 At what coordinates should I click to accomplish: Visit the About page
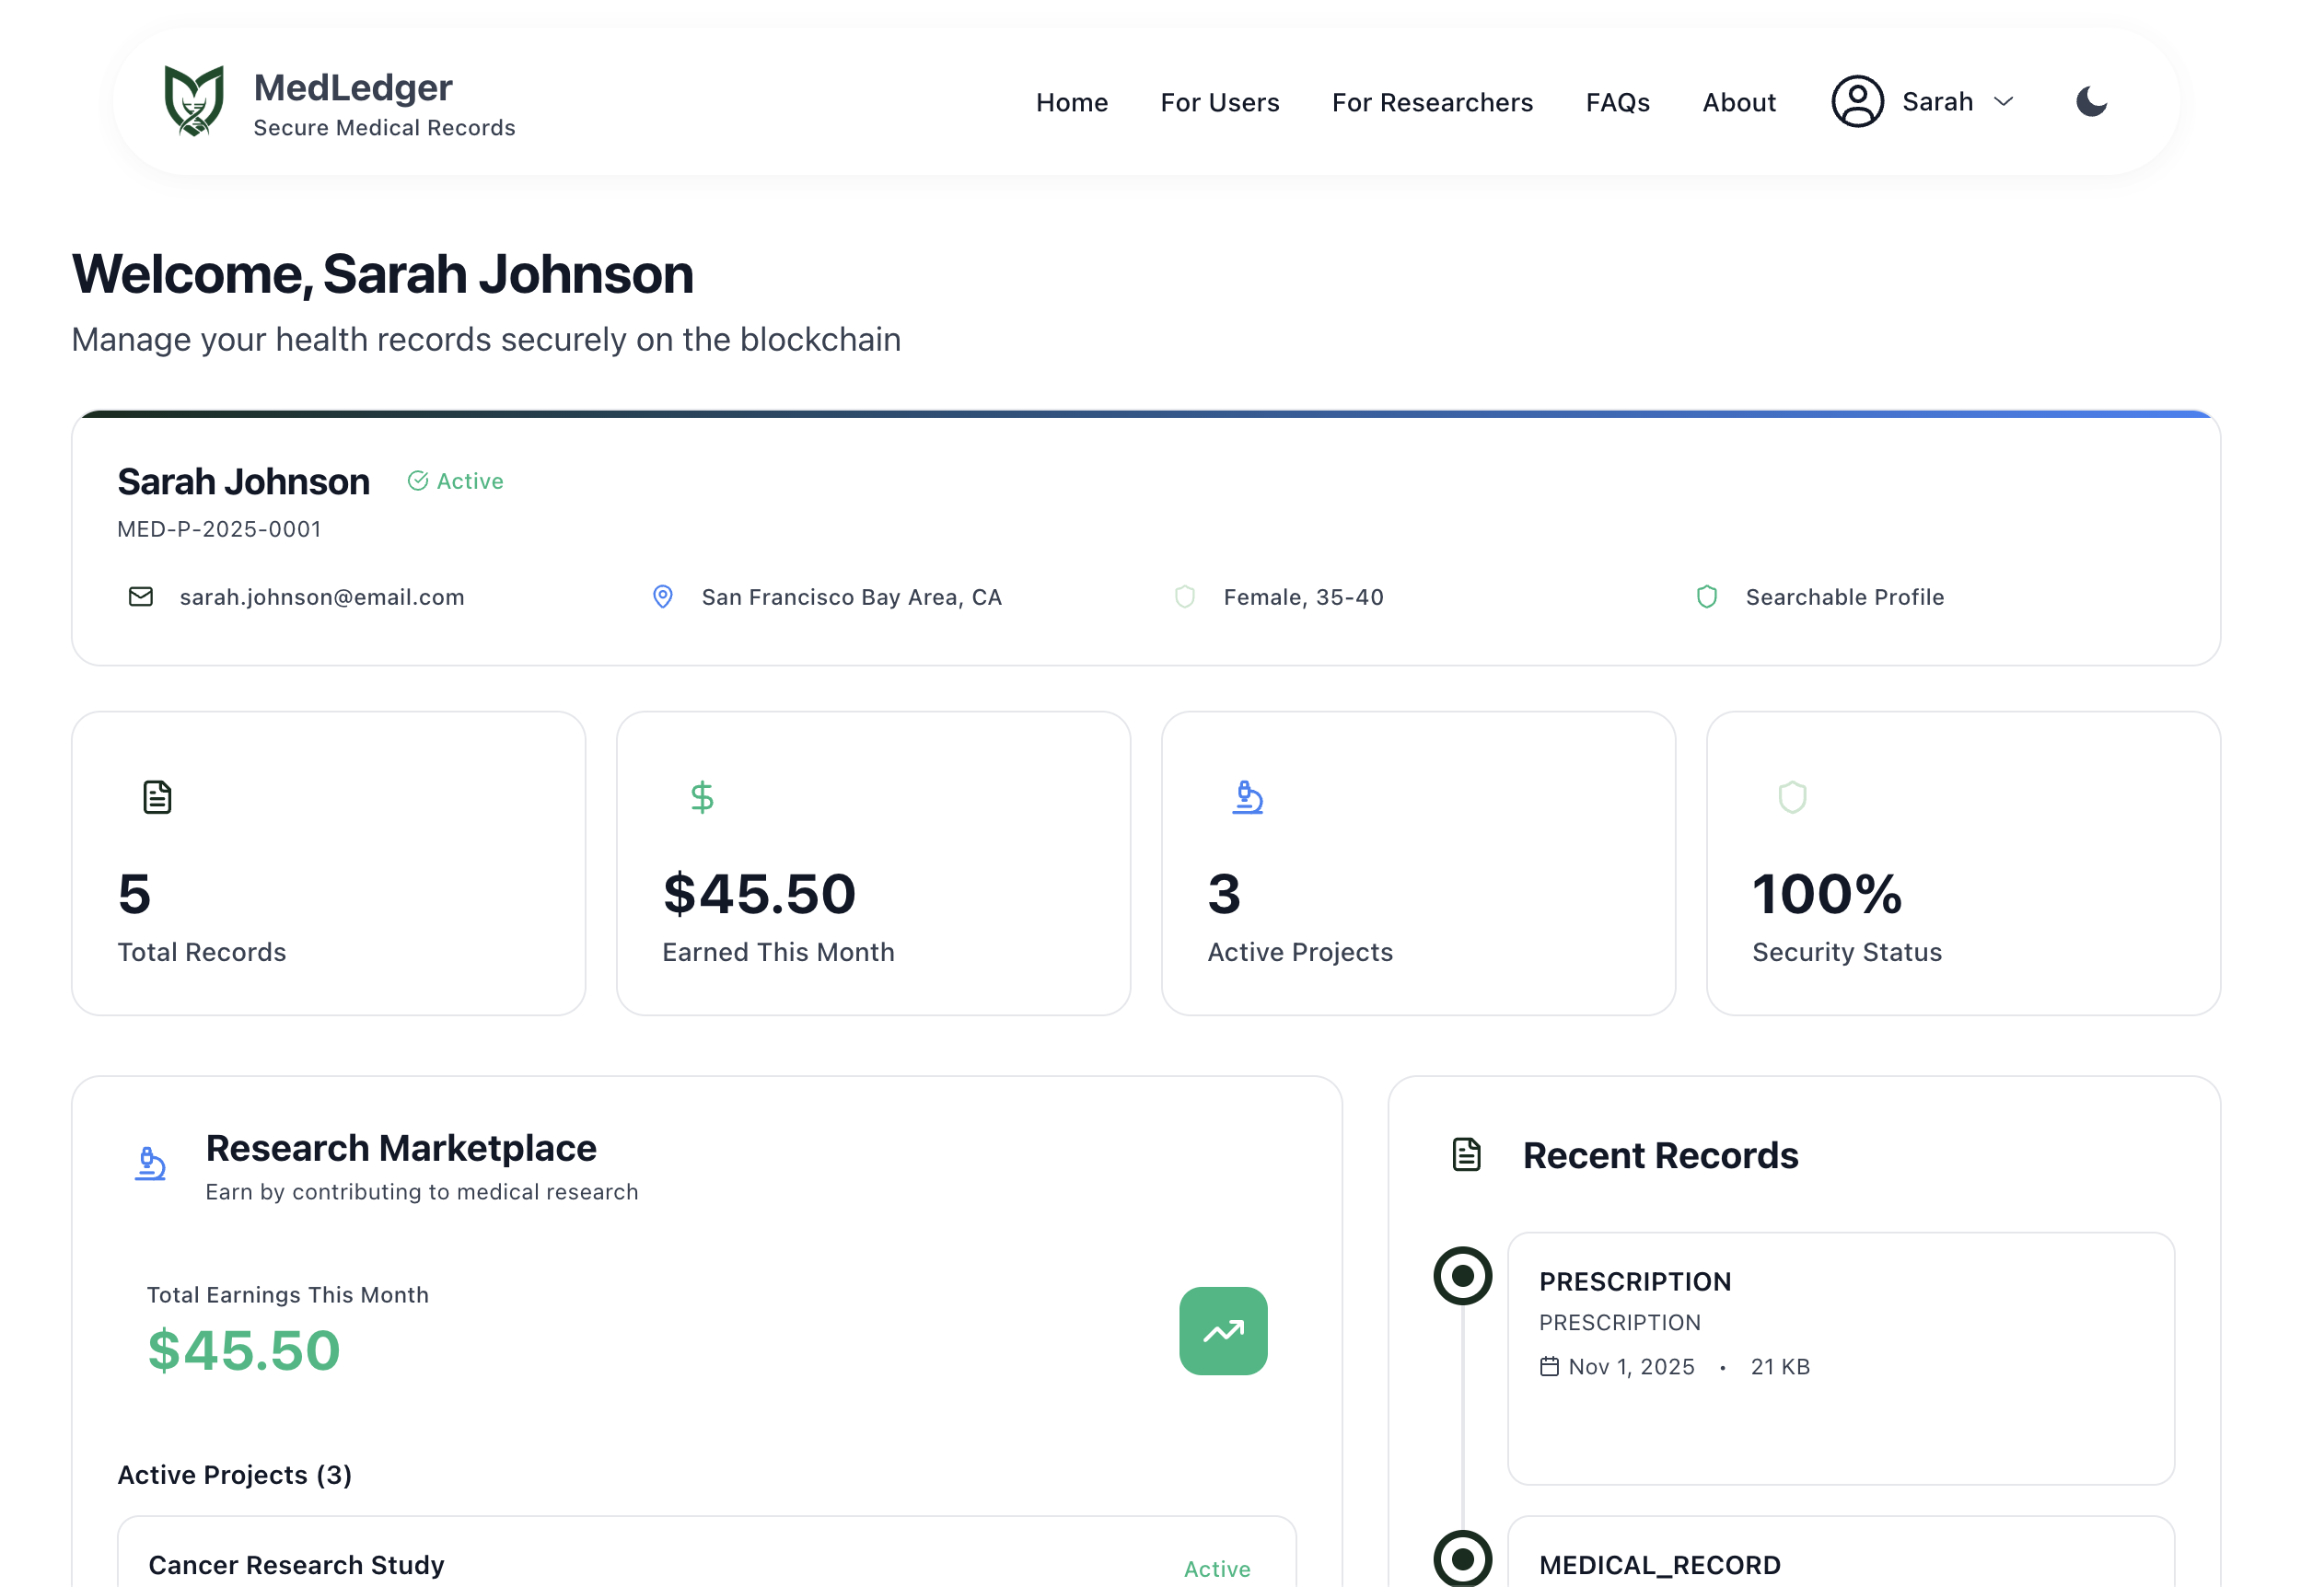(1738, 103)
